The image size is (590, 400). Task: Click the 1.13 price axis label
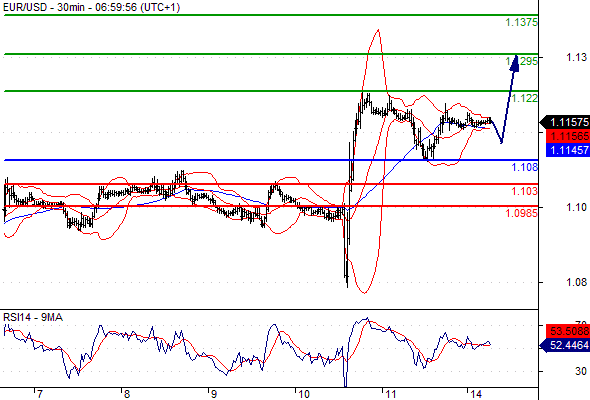tap(576, 57)
